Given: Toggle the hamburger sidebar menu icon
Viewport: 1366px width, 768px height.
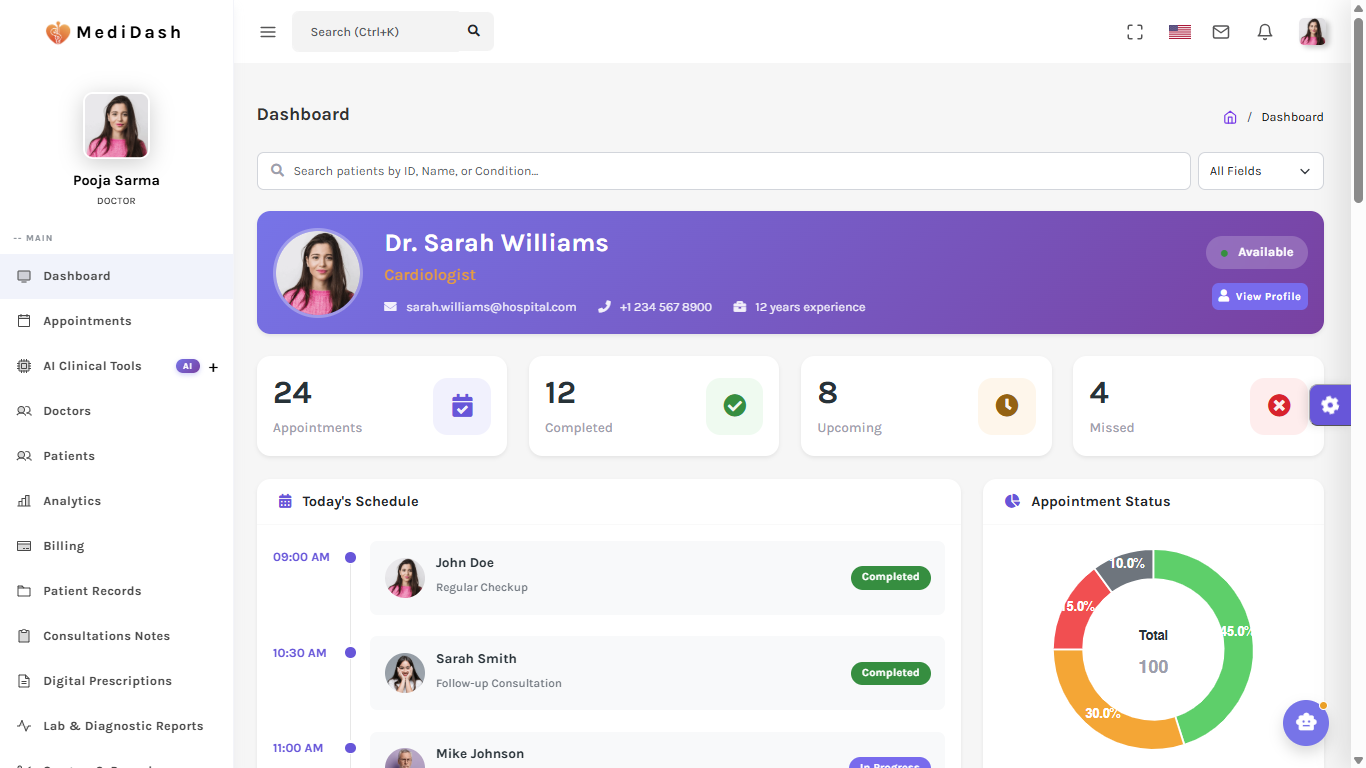Looking at the screenshot, I should click(x=268, y=32).
